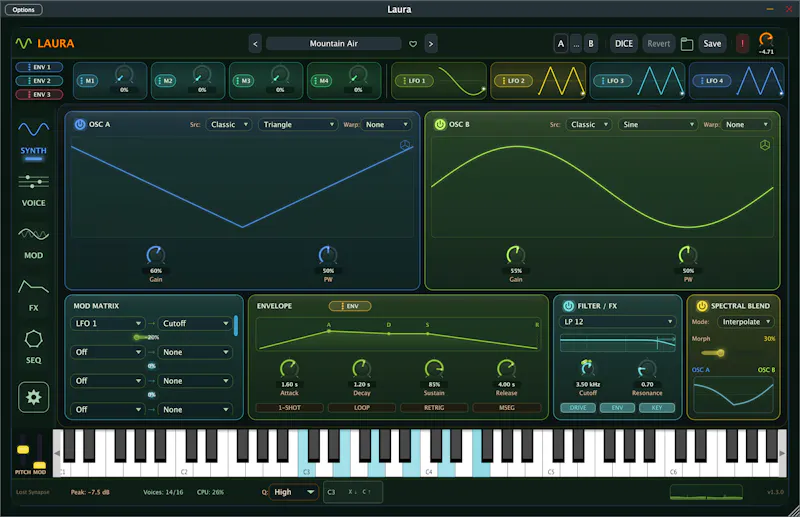Screen dimensions: 800x517
Task: Enable envelope 1-SHOT mode
Action: click(x=289, y=408)
